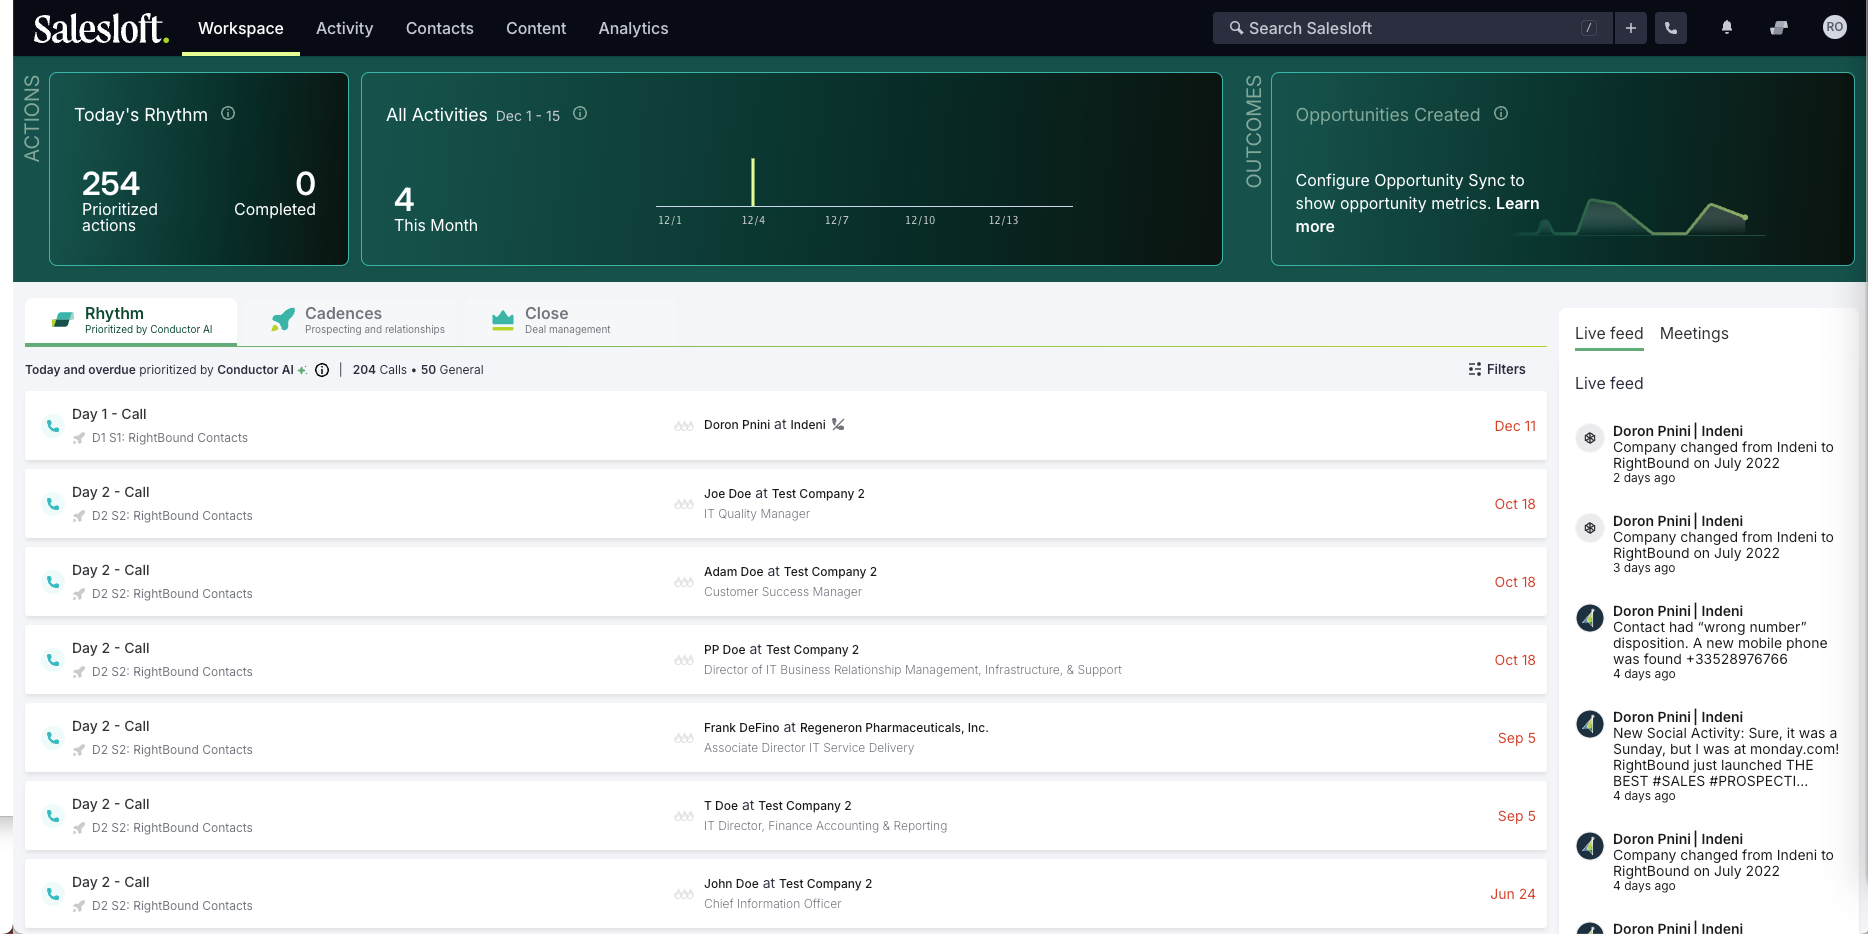Image resolution: width=1868 pixels, height=934 pixels.
Task: Click the call icon for T Doe row
Action: [x=53, y=816]
